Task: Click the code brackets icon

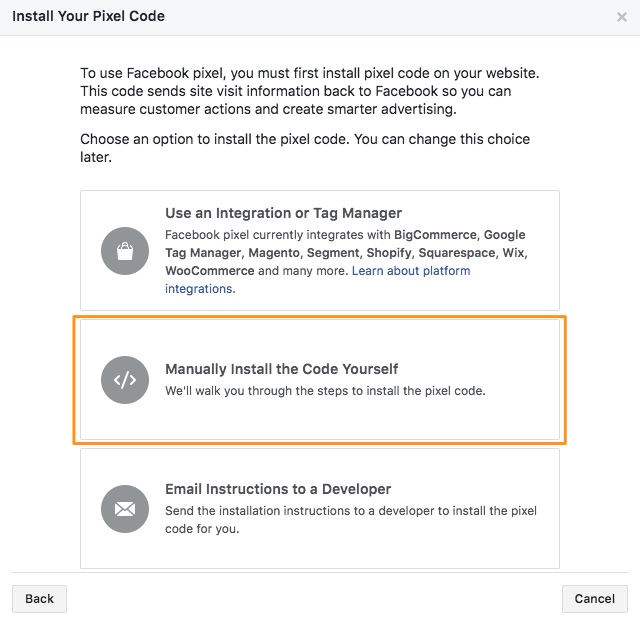Action: coord(125,380)
